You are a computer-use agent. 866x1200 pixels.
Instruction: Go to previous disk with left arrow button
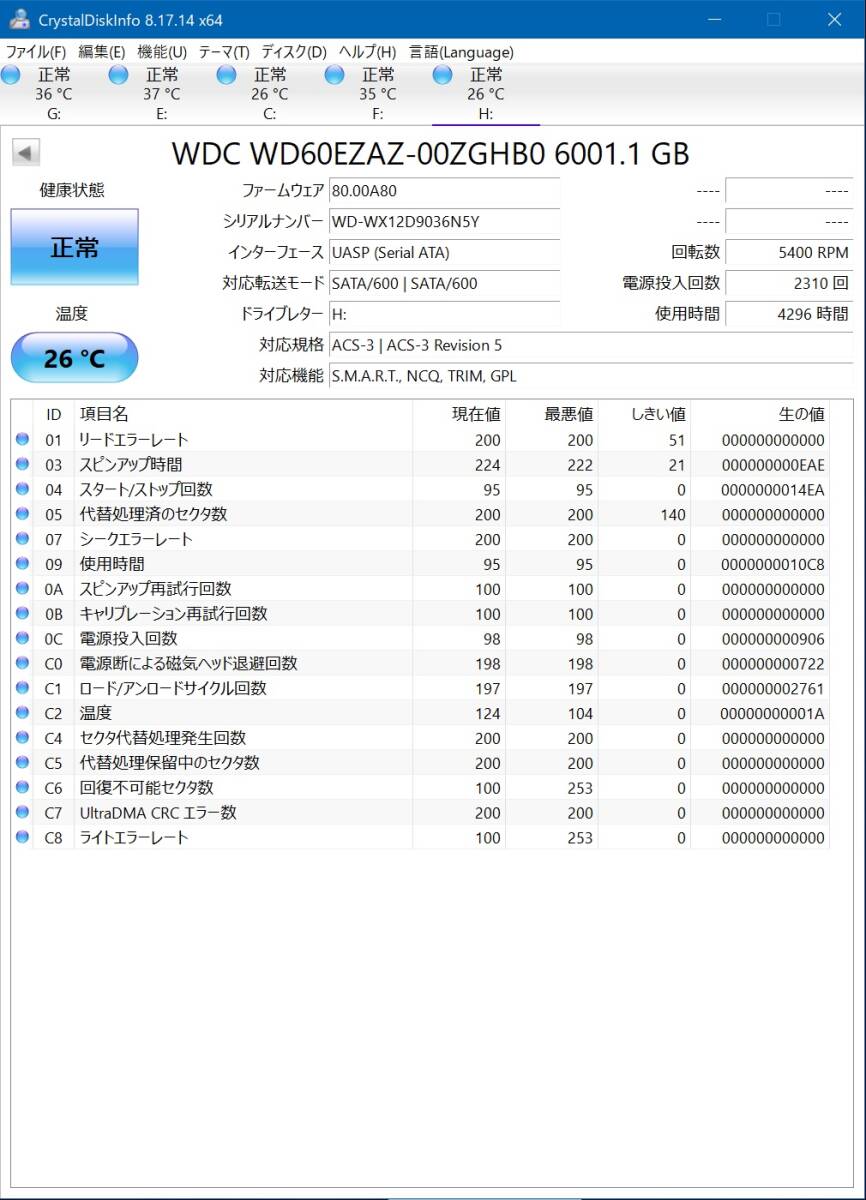(x=26, y=153)
